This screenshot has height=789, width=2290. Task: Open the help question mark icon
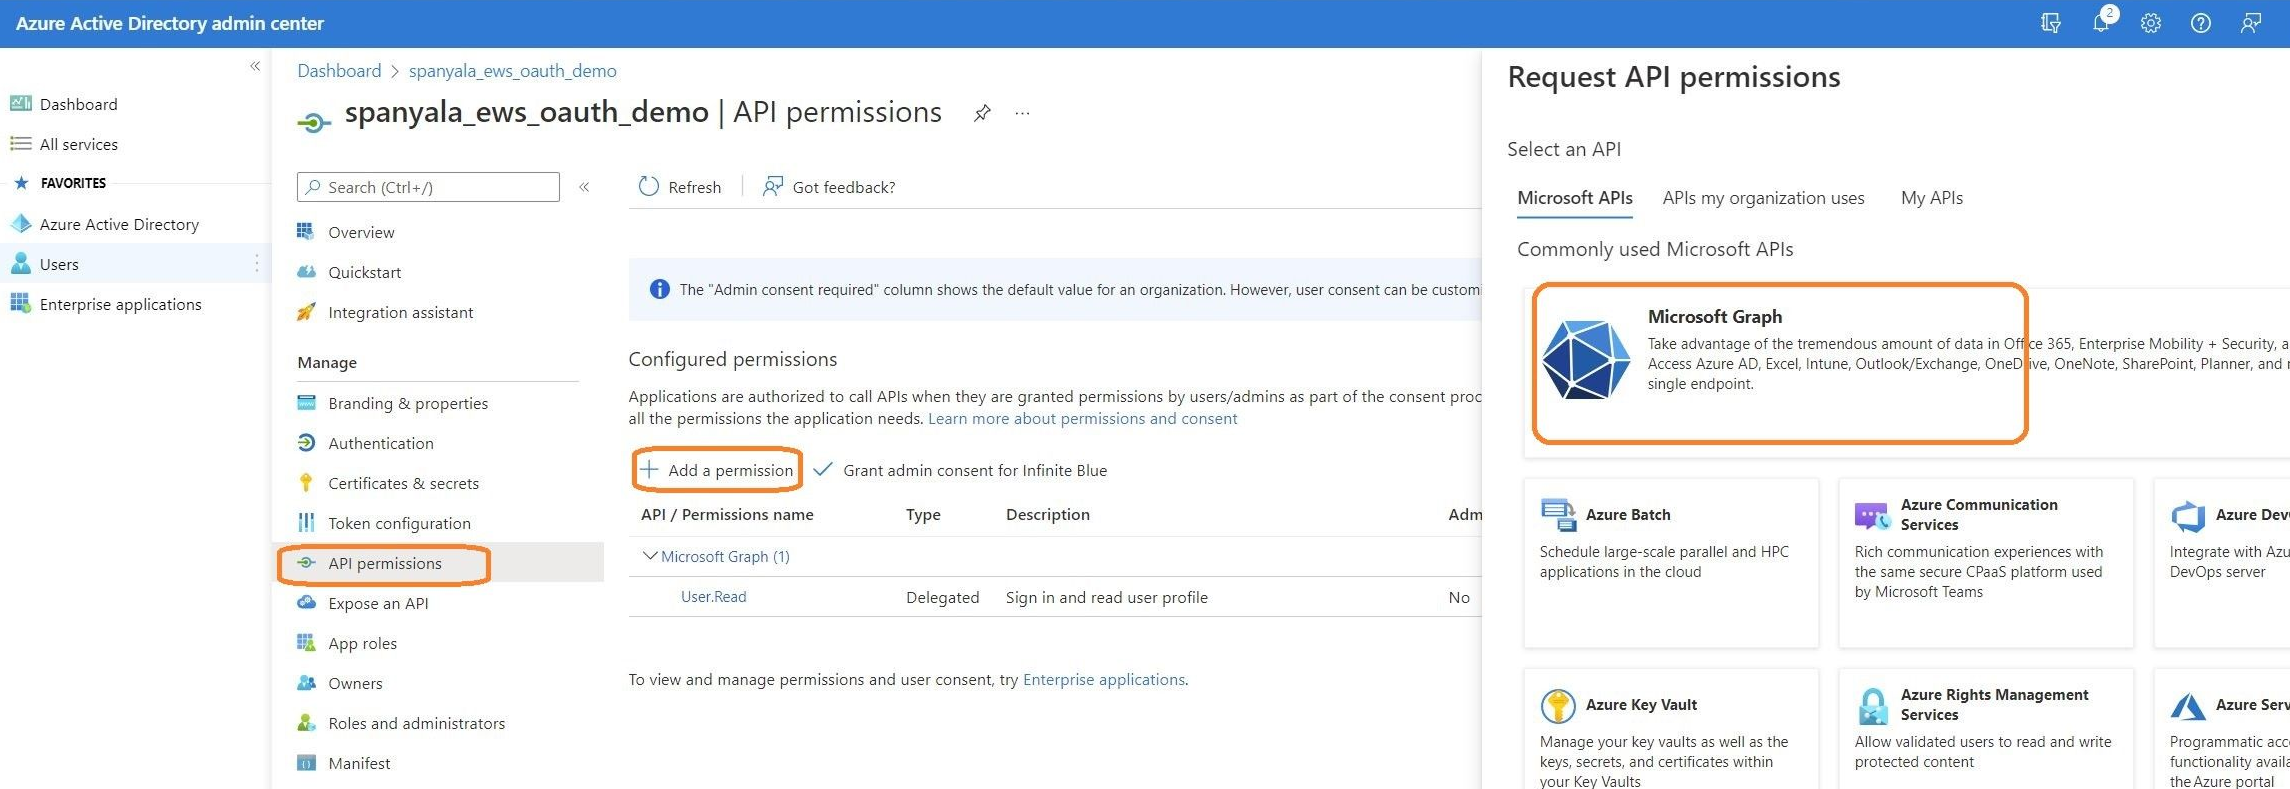pyautogui.click(x=2201, y=23)
